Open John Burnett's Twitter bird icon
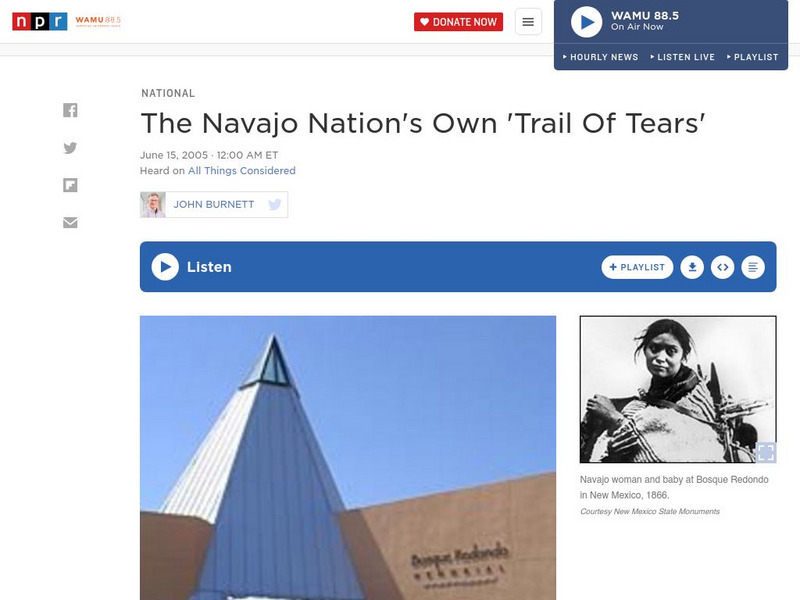The image size is (800, 600). (x=274, y=205)
